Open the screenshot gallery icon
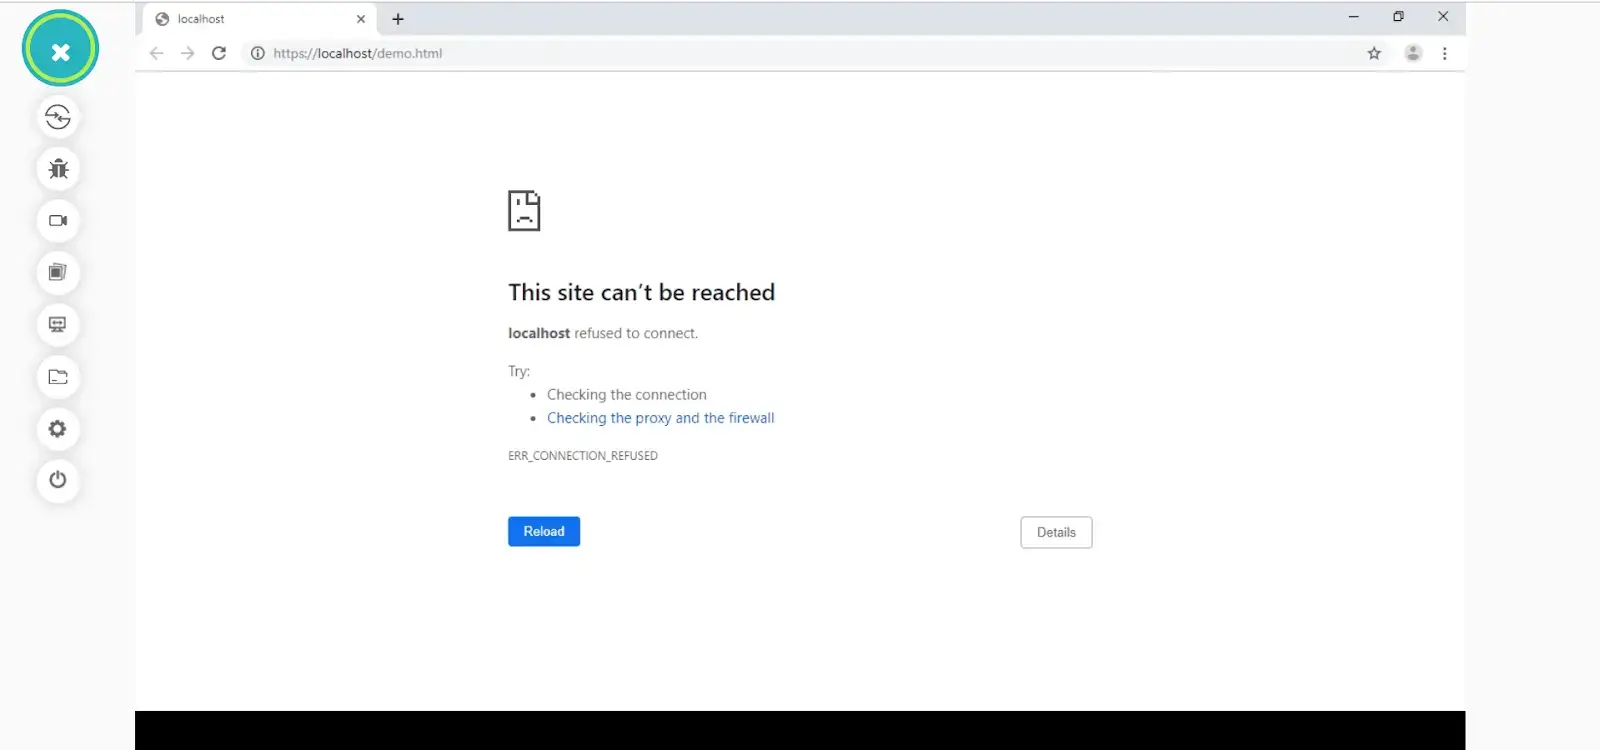The width and height of the screenshot is (1600, 750). (x=58, y=272)
